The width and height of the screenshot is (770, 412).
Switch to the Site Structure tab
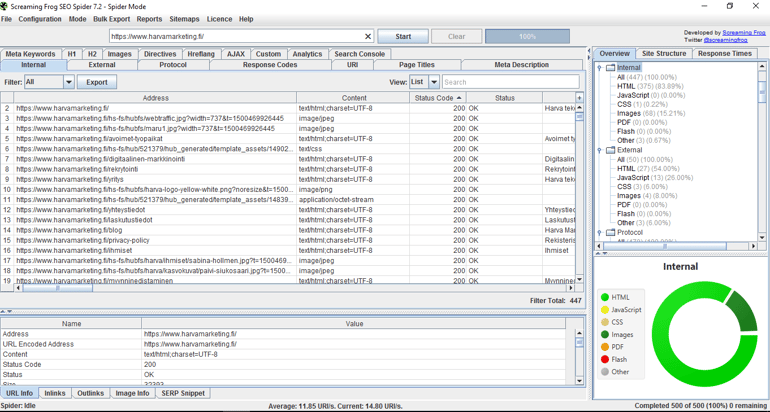pyautogui.click(x=664, y=54)
